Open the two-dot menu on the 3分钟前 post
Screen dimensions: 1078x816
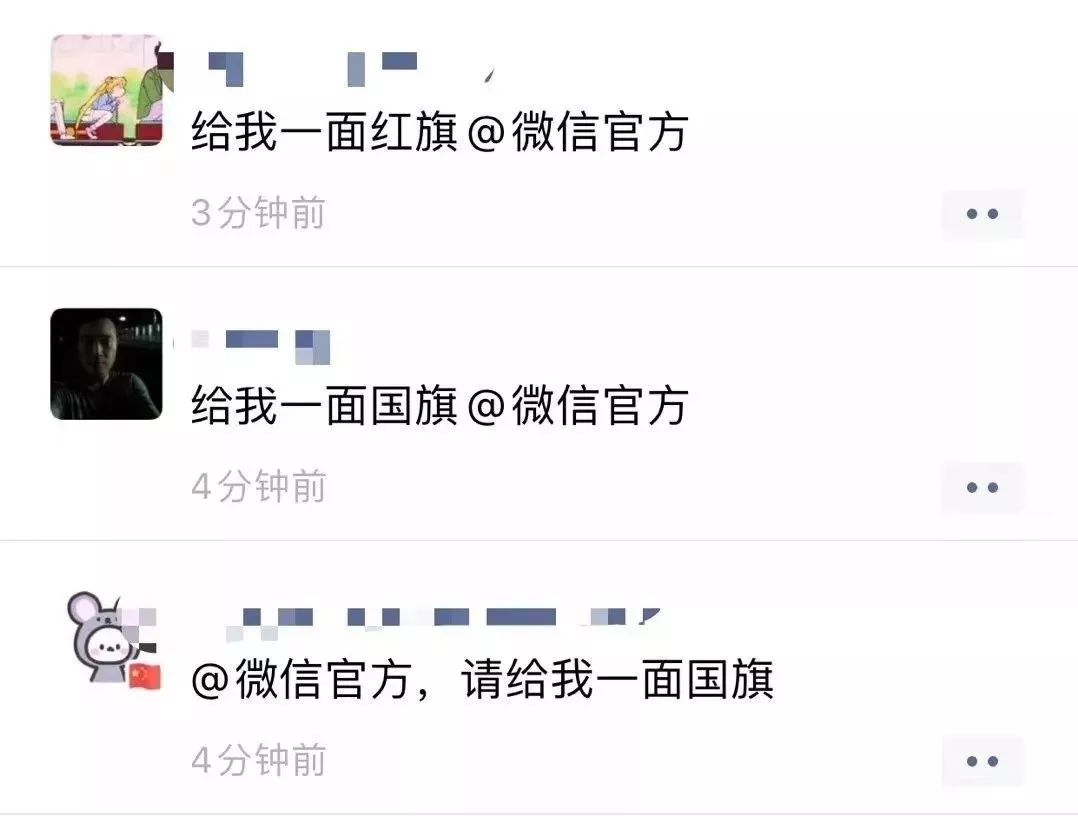coord(982,214)
